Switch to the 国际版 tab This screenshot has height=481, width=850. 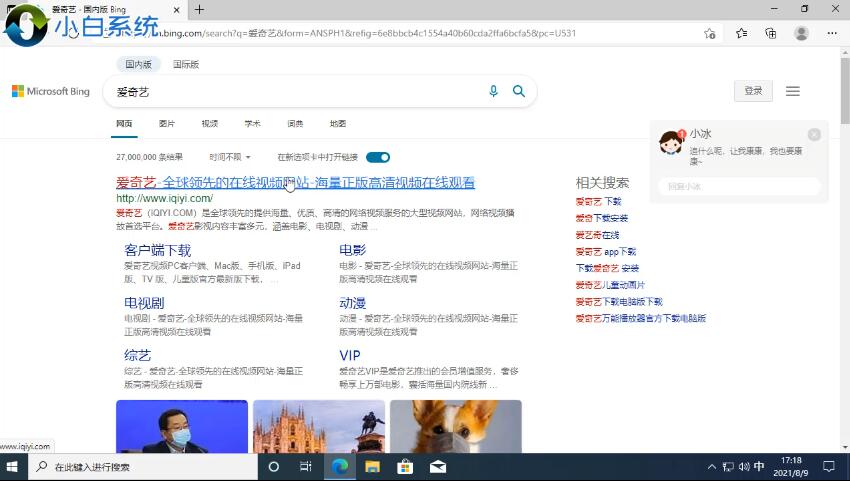coord(186,64)
